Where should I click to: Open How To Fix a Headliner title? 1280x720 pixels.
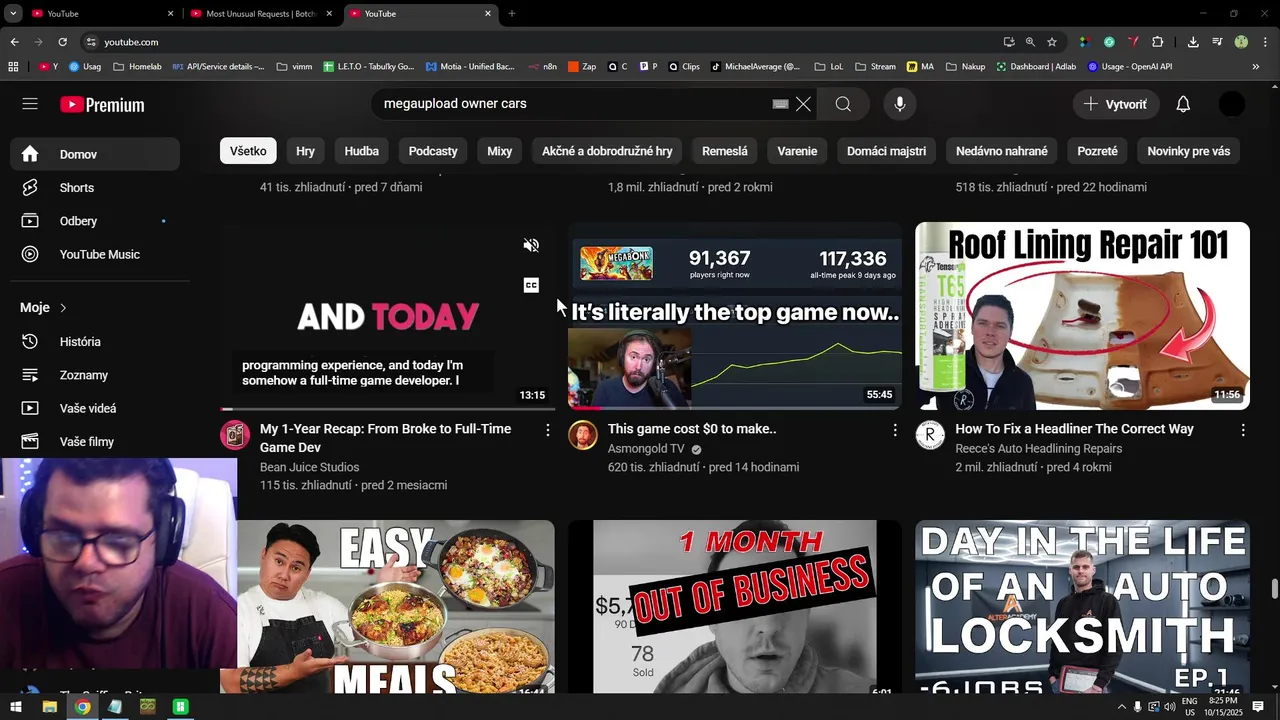(1074, 429)
